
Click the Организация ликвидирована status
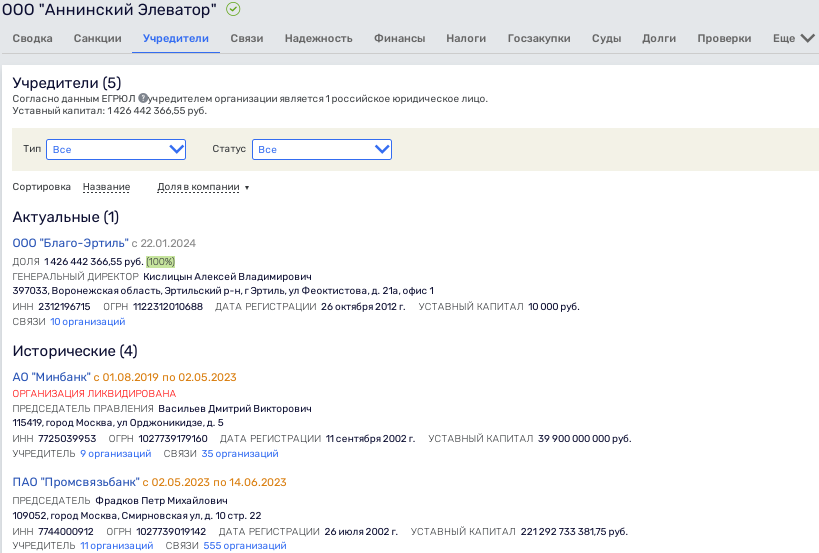94,393
